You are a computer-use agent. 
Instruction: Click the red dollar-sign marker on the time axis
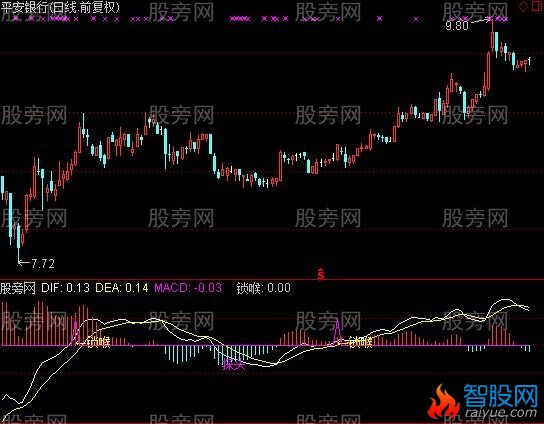(x=321, y=273)
